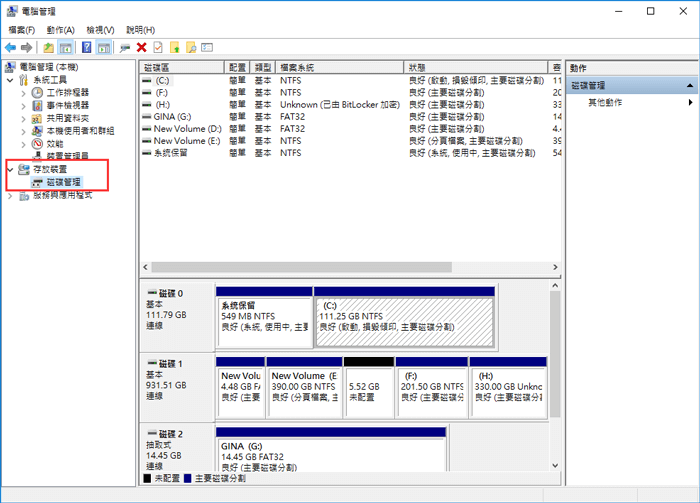Screen dimensions: 700x503
Task: Sort by the 檔案系統 column header
Action: click(340, 67)
